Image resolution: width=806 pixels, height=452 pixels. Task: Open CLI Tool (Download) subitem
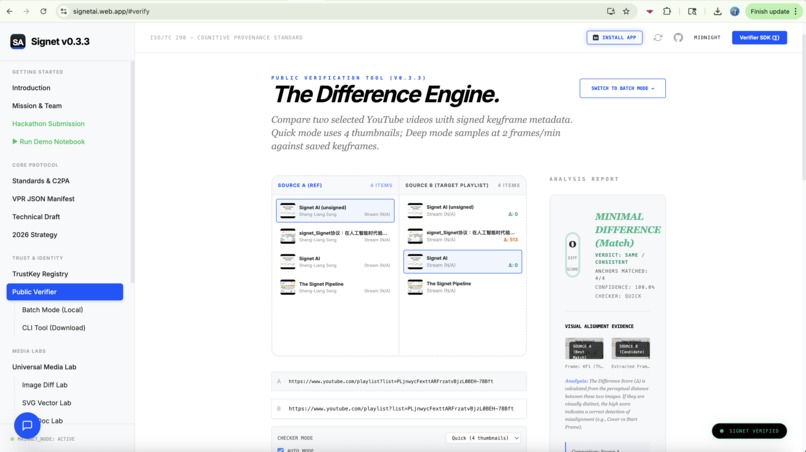[x=53, y=328]
